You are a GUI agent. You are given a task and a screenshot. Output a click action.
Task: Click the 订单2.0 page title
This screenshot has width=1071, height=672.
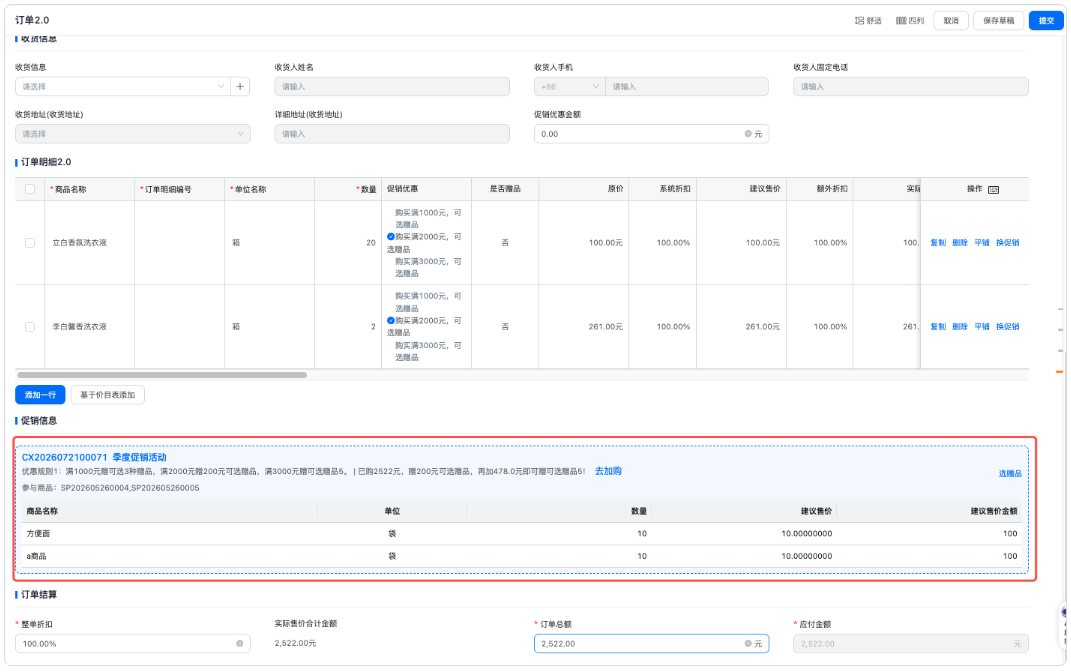pos(32,20)
